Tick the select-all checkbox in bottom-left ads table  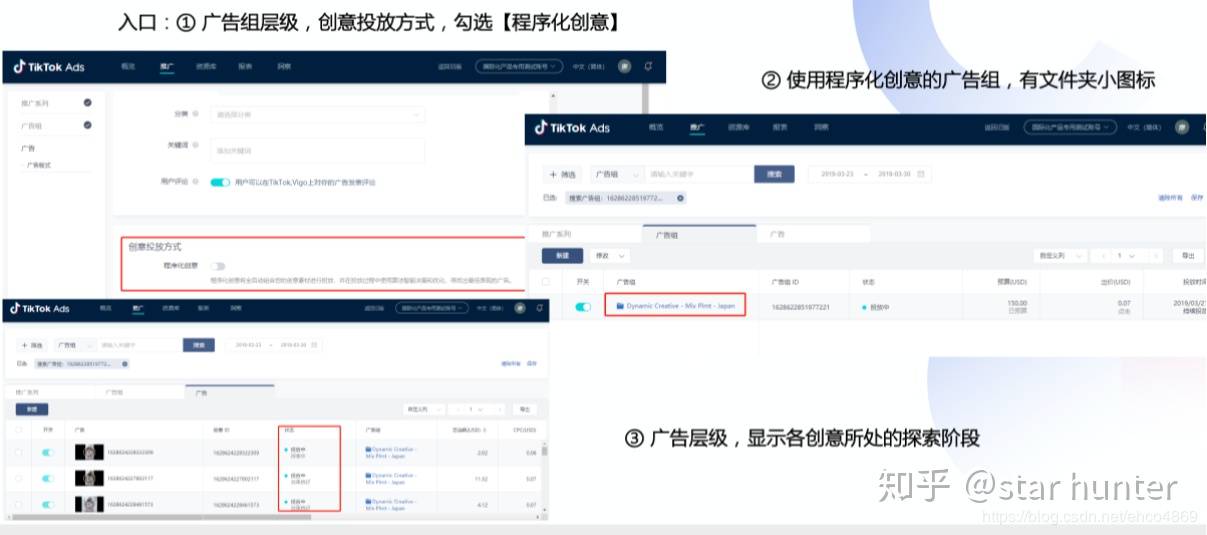pos(18,429)
